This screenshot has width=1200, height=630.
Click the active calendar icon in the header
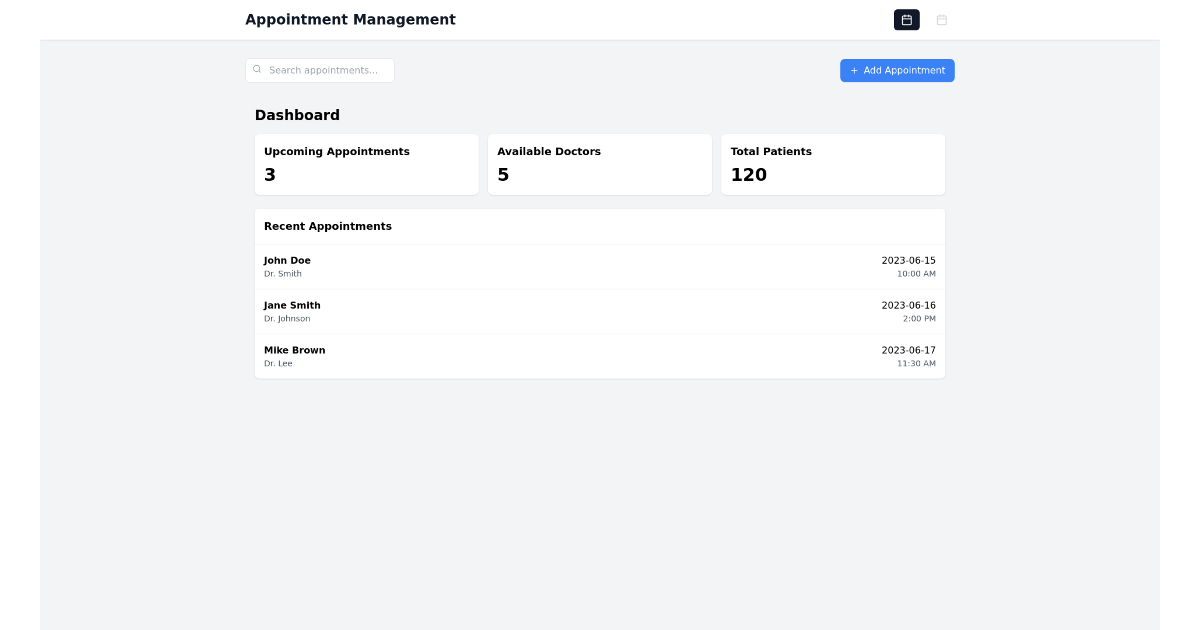click(x=906, y=19)
